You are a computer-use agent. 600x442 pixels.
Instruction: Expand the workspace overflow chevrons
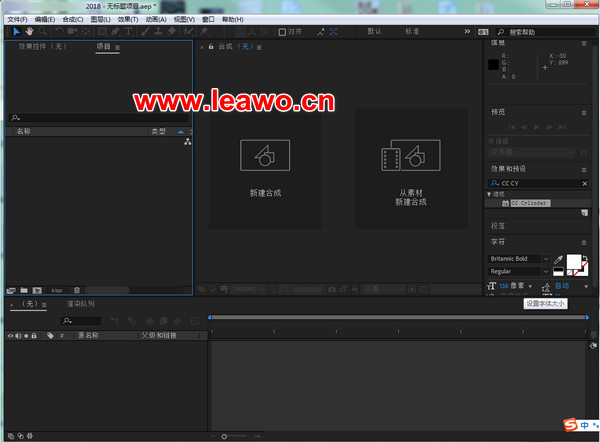tap(467, 31)
